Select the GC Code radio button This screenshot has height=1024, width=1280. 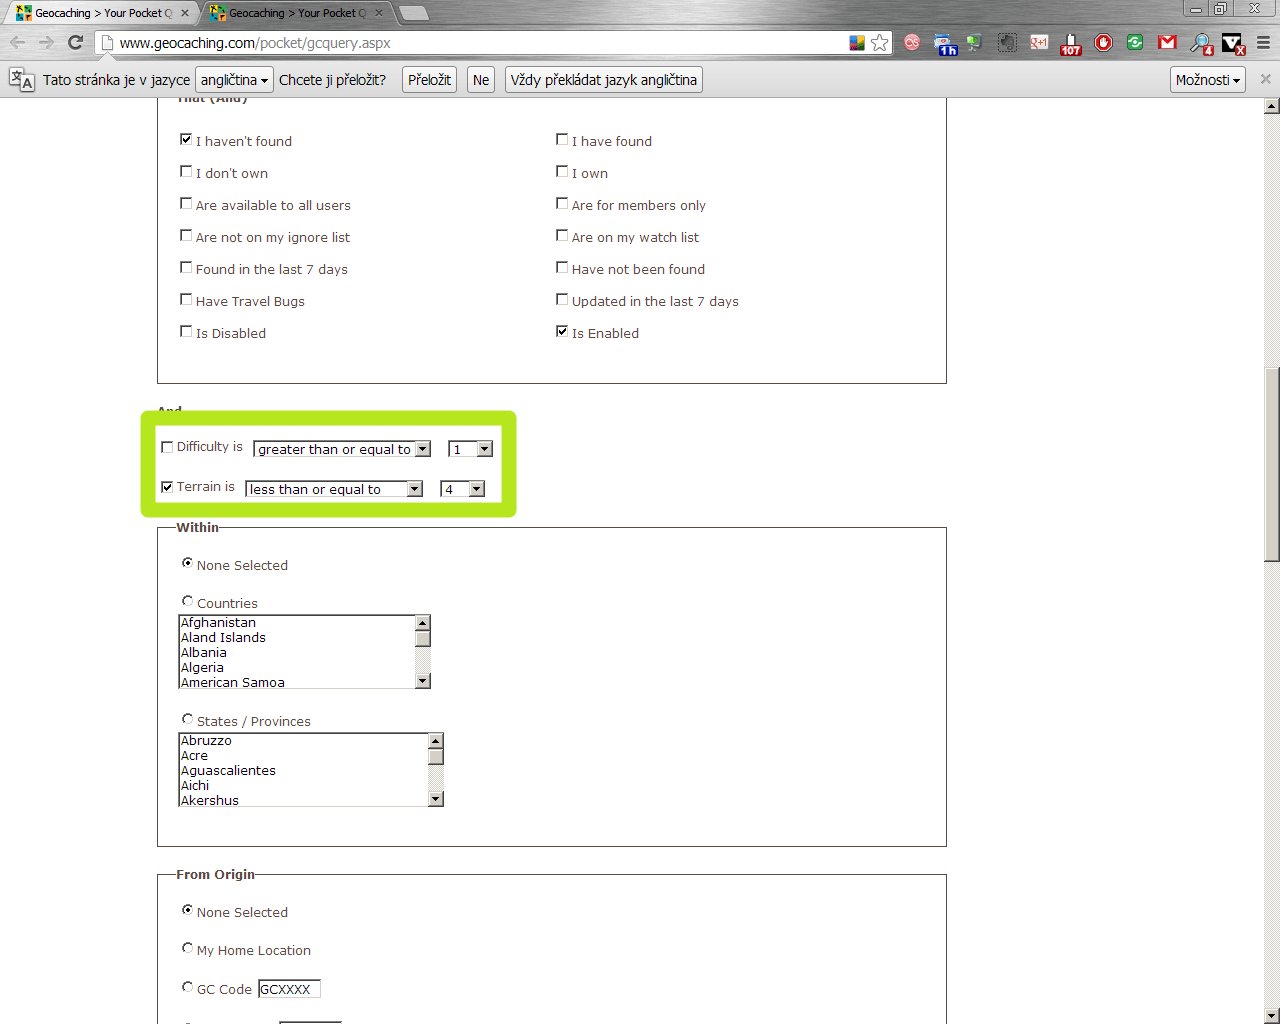(x=187, y=987)
